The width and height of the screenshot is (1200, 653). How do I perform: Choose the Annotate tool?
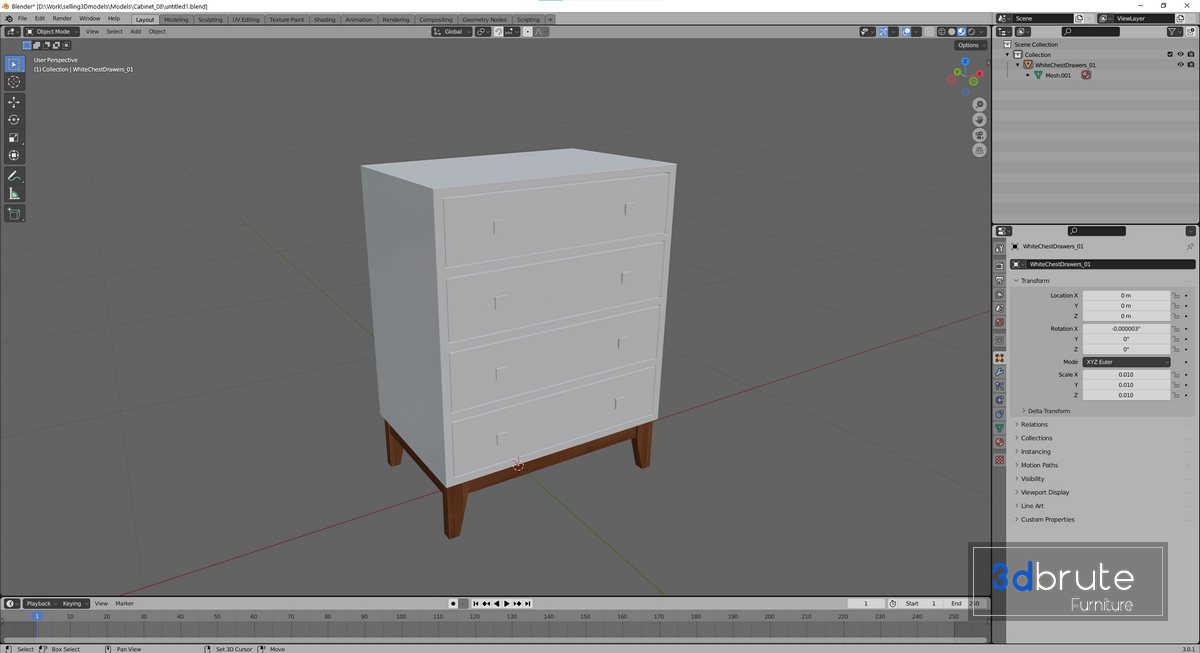coord(14,176)
